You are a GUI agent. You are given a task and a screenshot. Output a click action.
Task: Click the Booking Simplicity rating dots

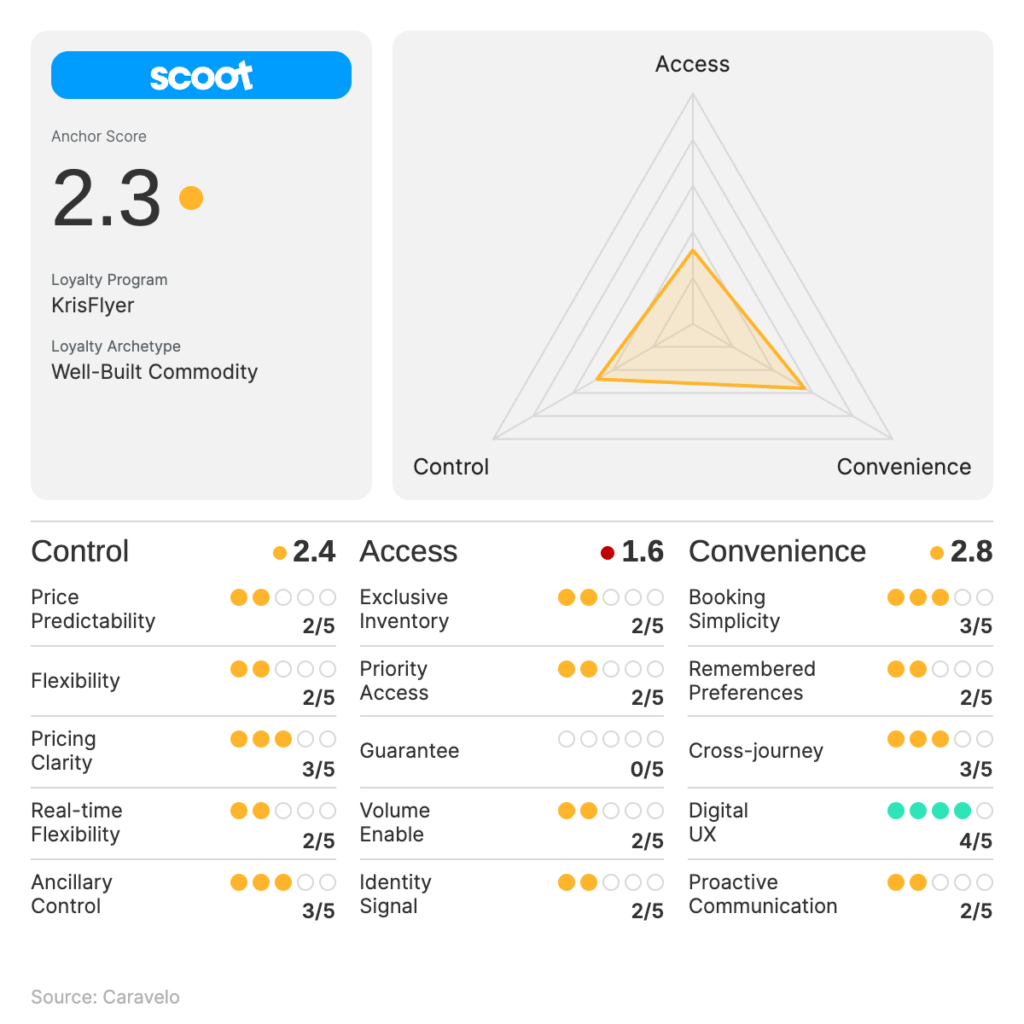pos(940,597)
